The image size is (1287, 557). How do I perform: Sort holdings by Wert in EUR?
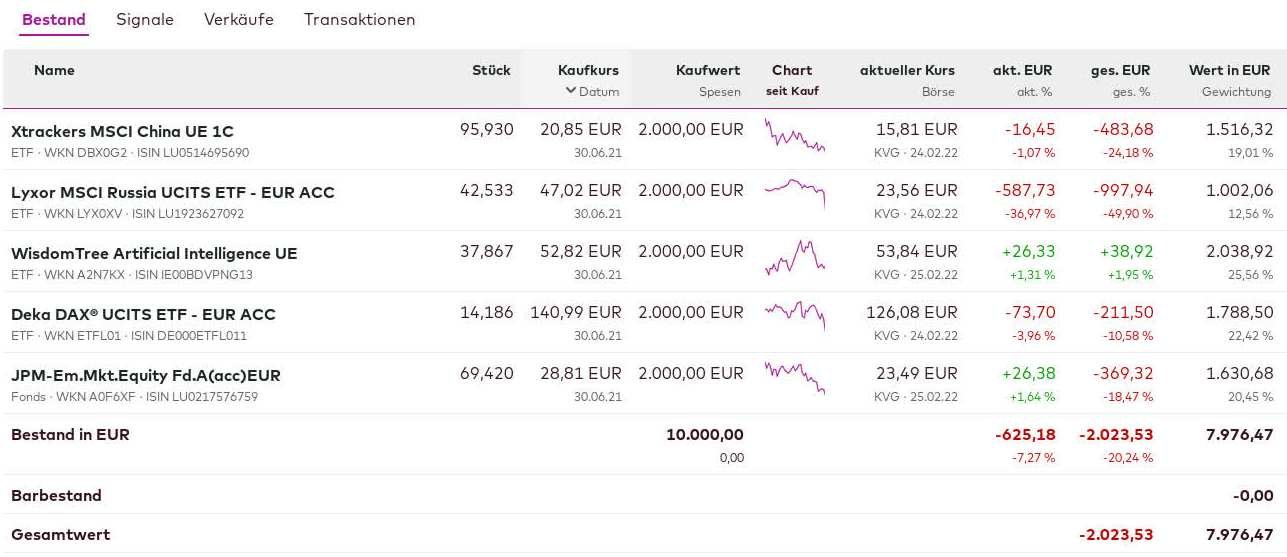1229,70
